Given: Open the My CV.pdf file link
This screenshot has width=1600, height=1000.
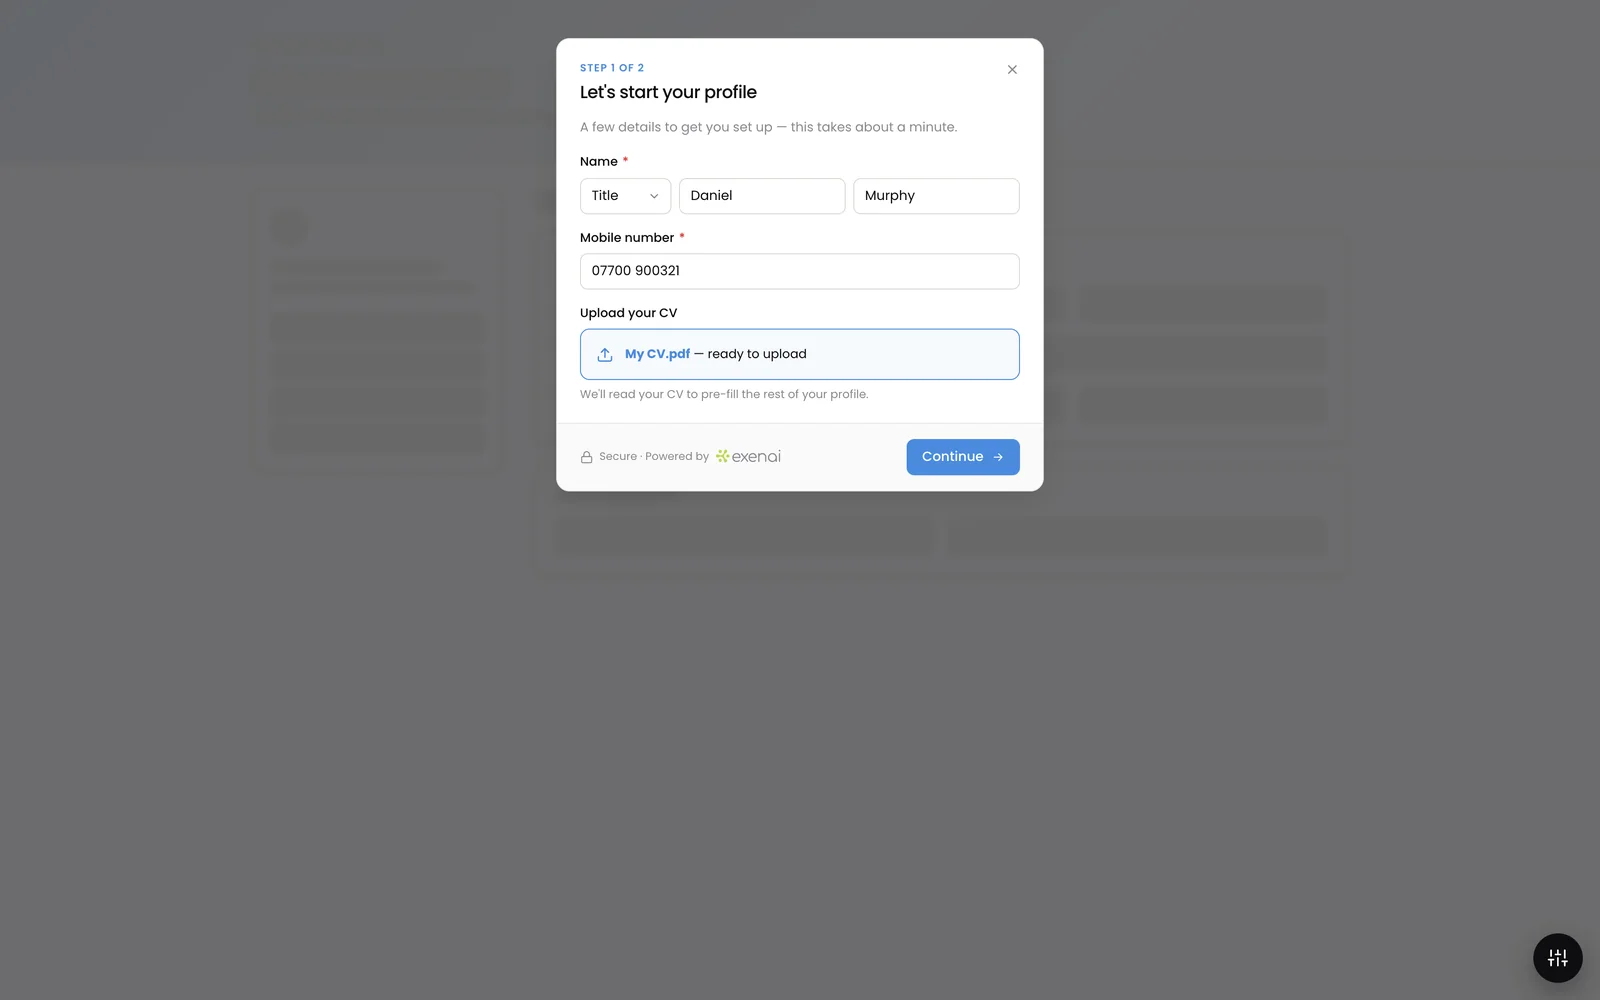Looking at the screenshot, I should pyautogui.click(x=657, y=354).
